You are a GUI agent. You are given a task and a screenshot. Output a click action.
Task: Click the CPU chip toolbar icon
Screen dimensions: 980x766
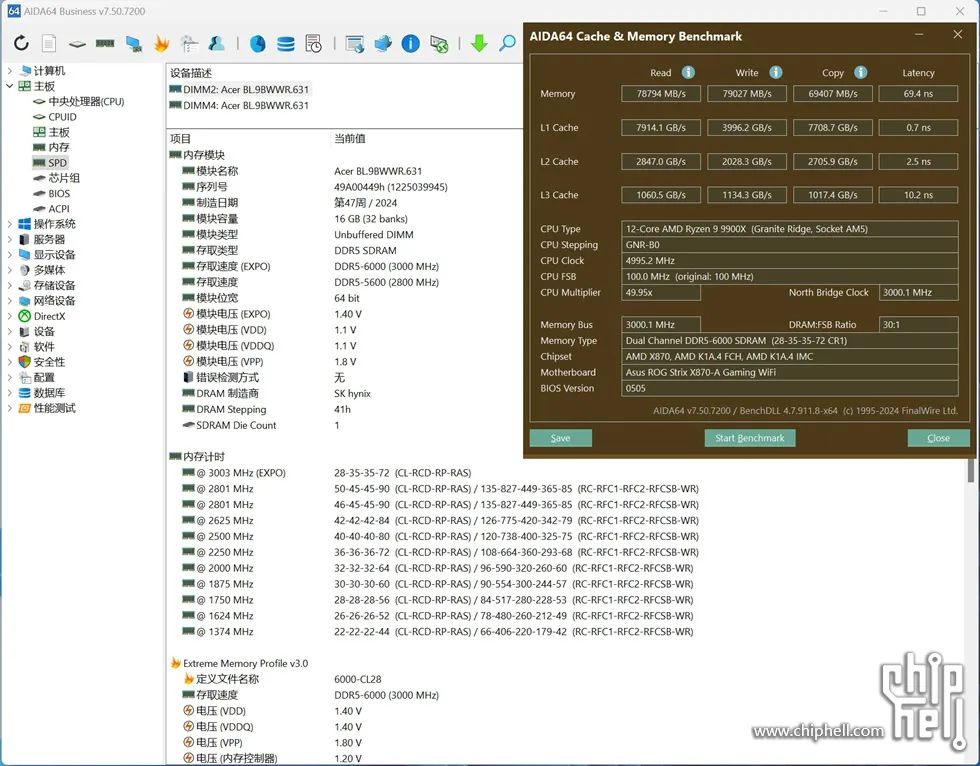click(x=77, y=44)
